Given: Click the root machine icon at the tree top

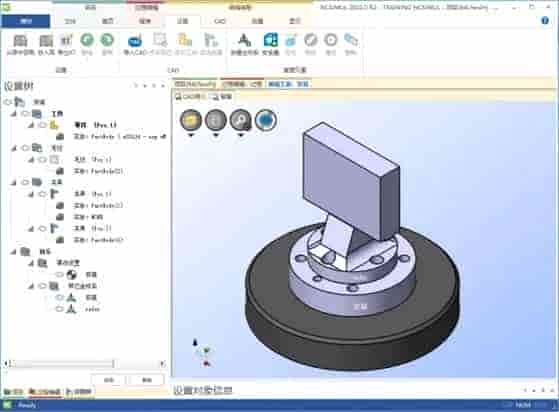Looking at the screenshot, I should [x=20, y=102].
